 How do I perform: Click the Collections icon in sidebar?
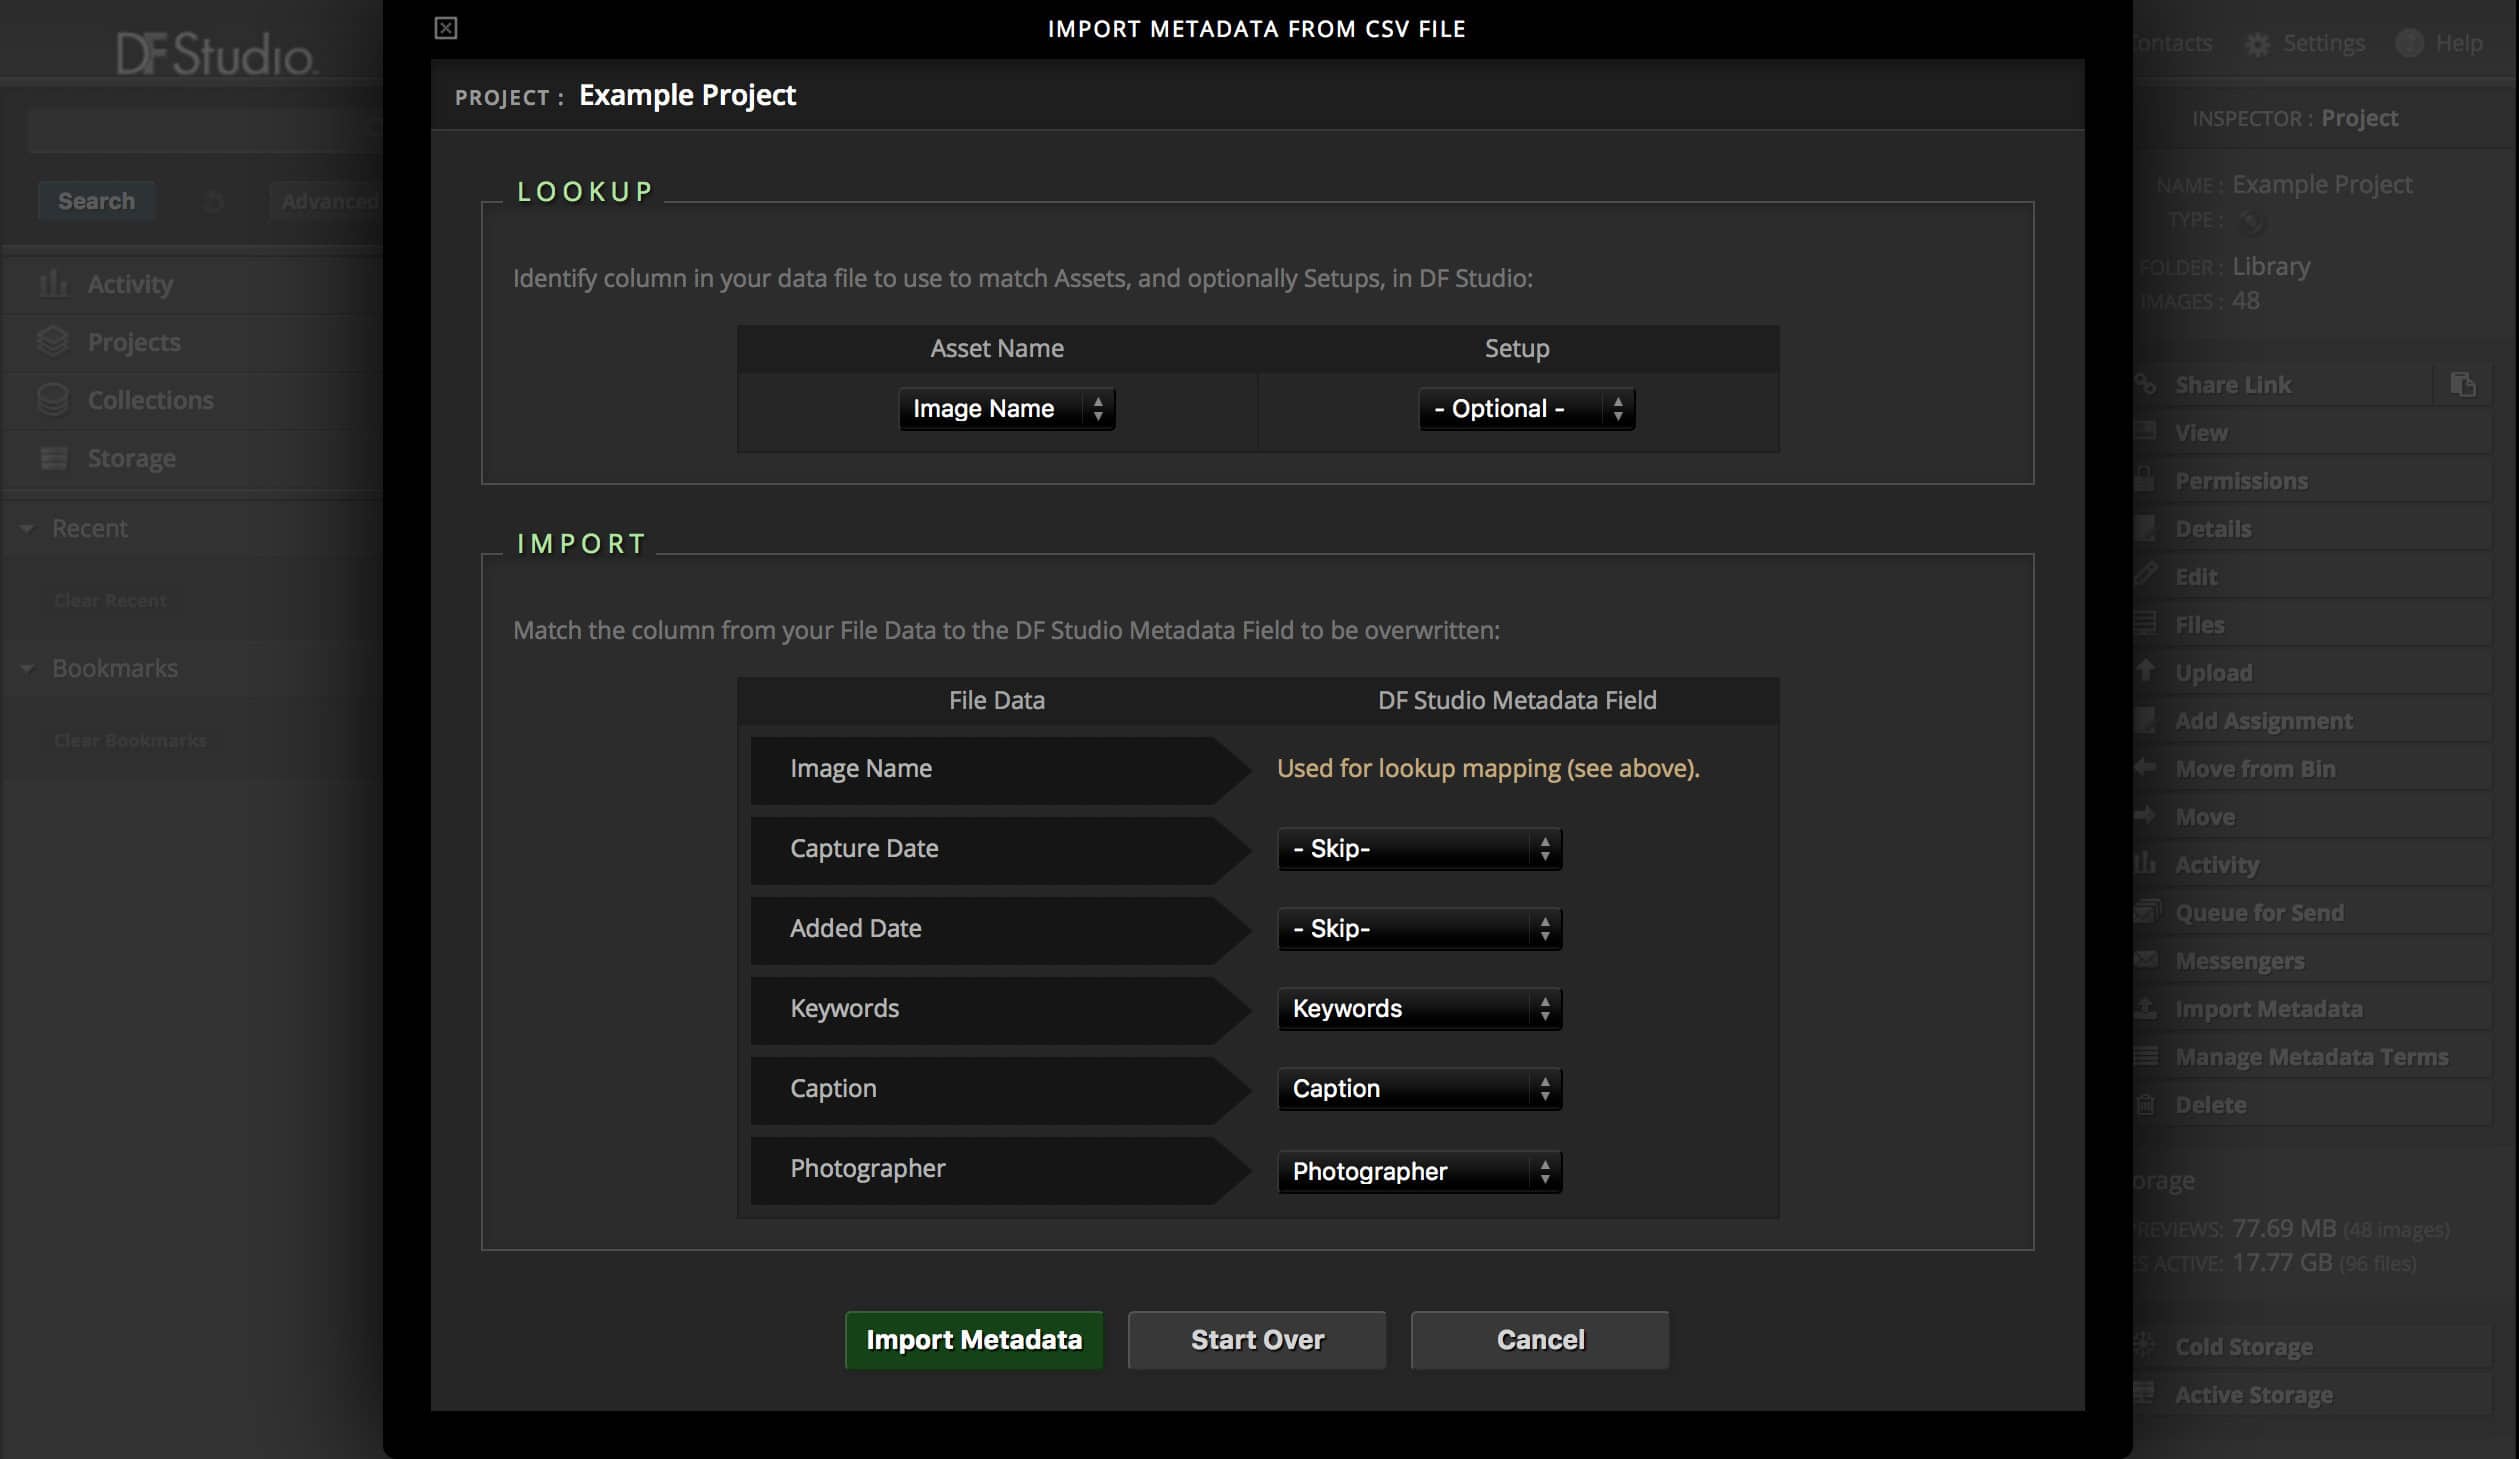point(53,400)
